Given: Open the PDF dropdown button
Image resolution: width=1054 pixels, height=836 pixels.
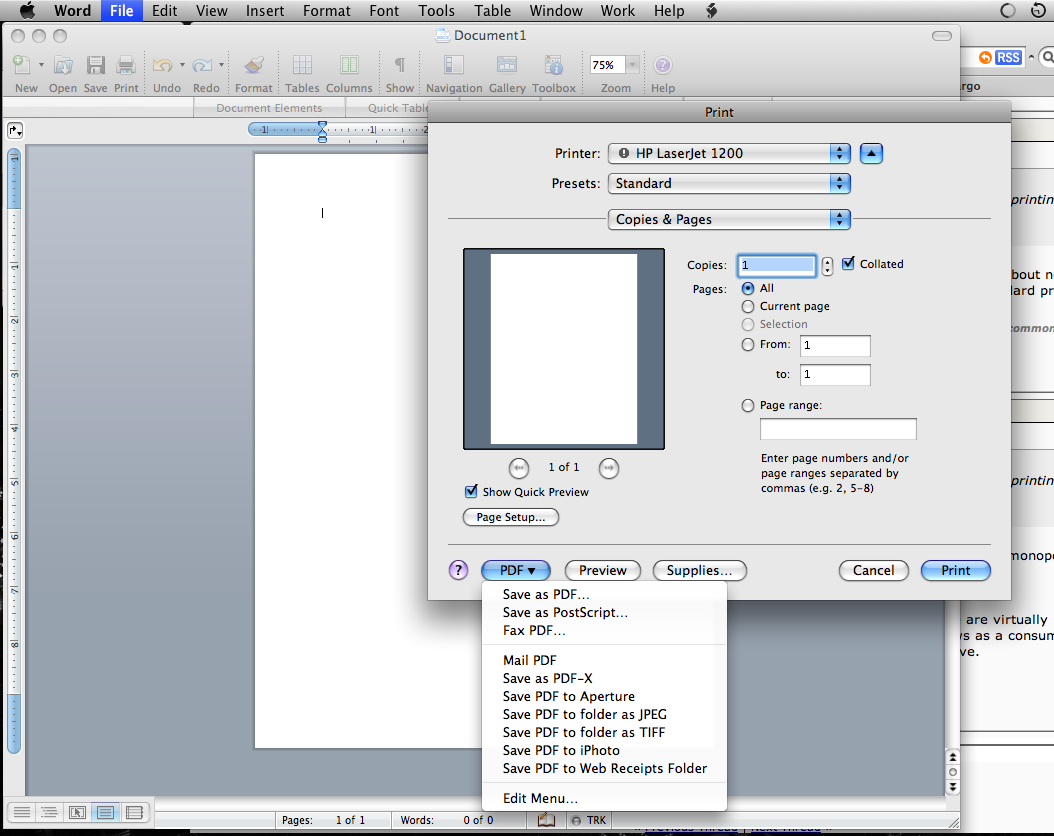Looking at the screenshot, I should point(516,571).
